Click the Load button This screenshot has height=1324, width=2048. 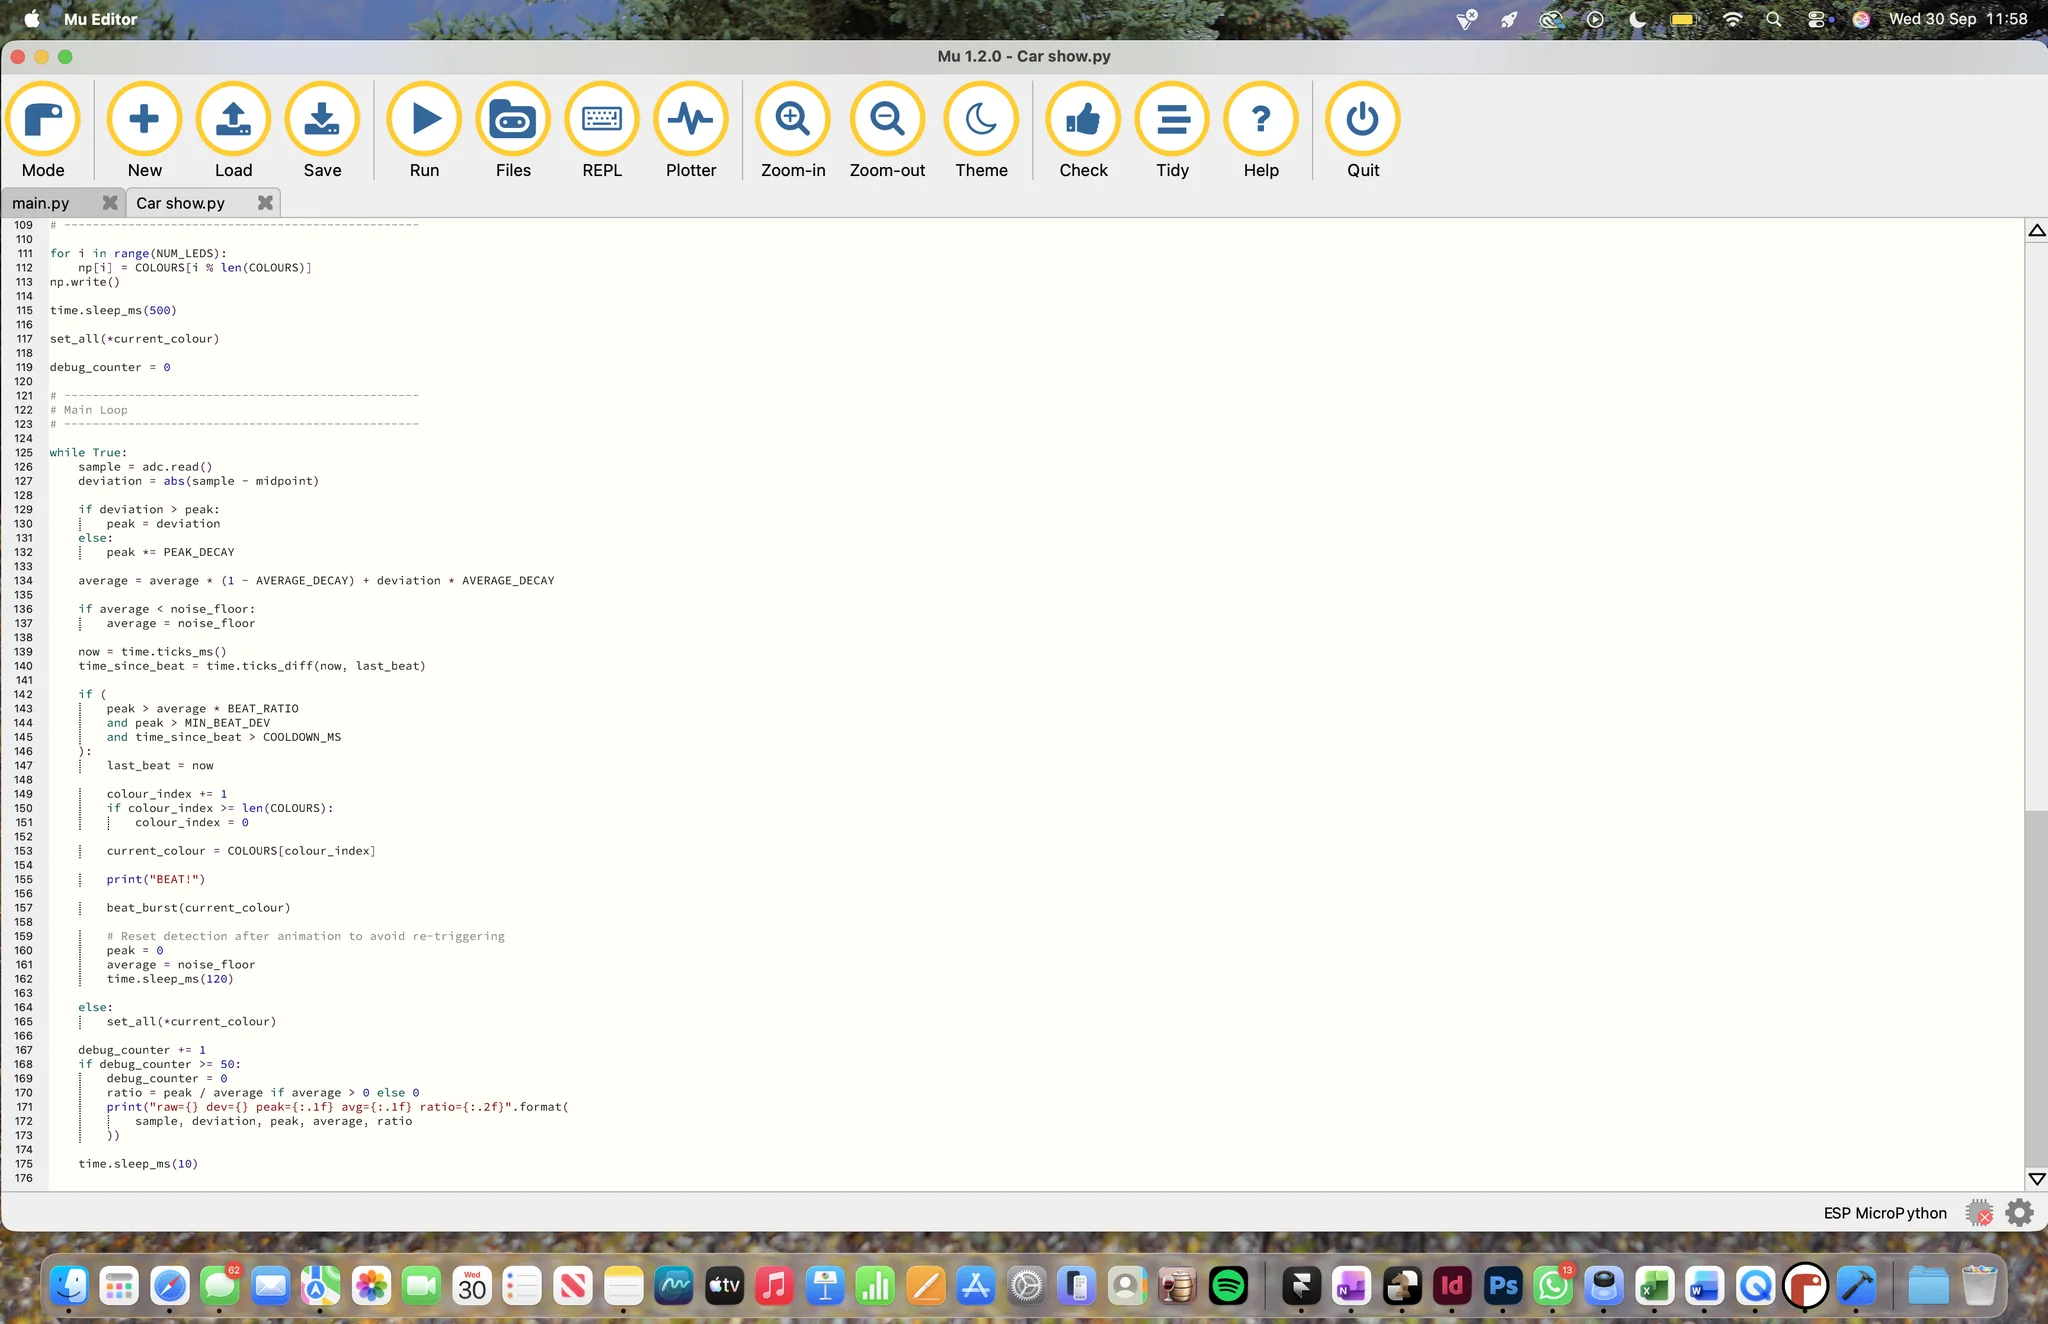click(233, 130)
